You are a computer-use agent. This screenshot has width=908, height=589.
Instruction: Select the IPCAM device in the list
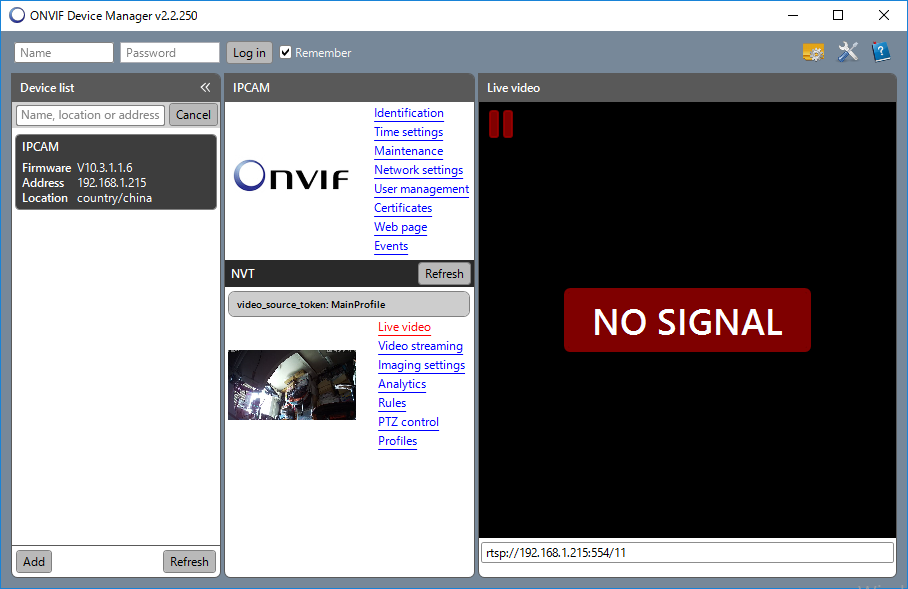116,172
